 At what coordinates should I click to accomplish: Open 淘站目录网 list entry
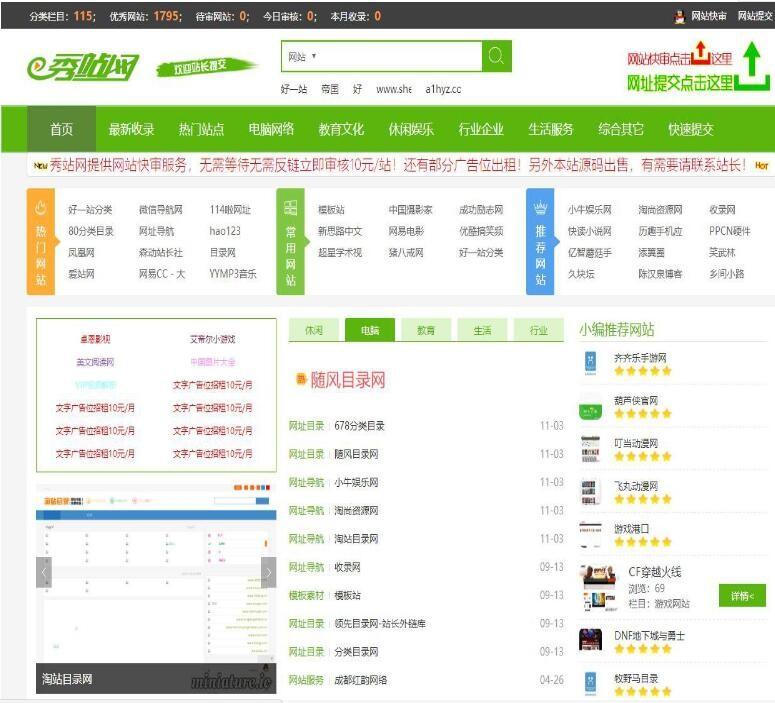[356, 538]
